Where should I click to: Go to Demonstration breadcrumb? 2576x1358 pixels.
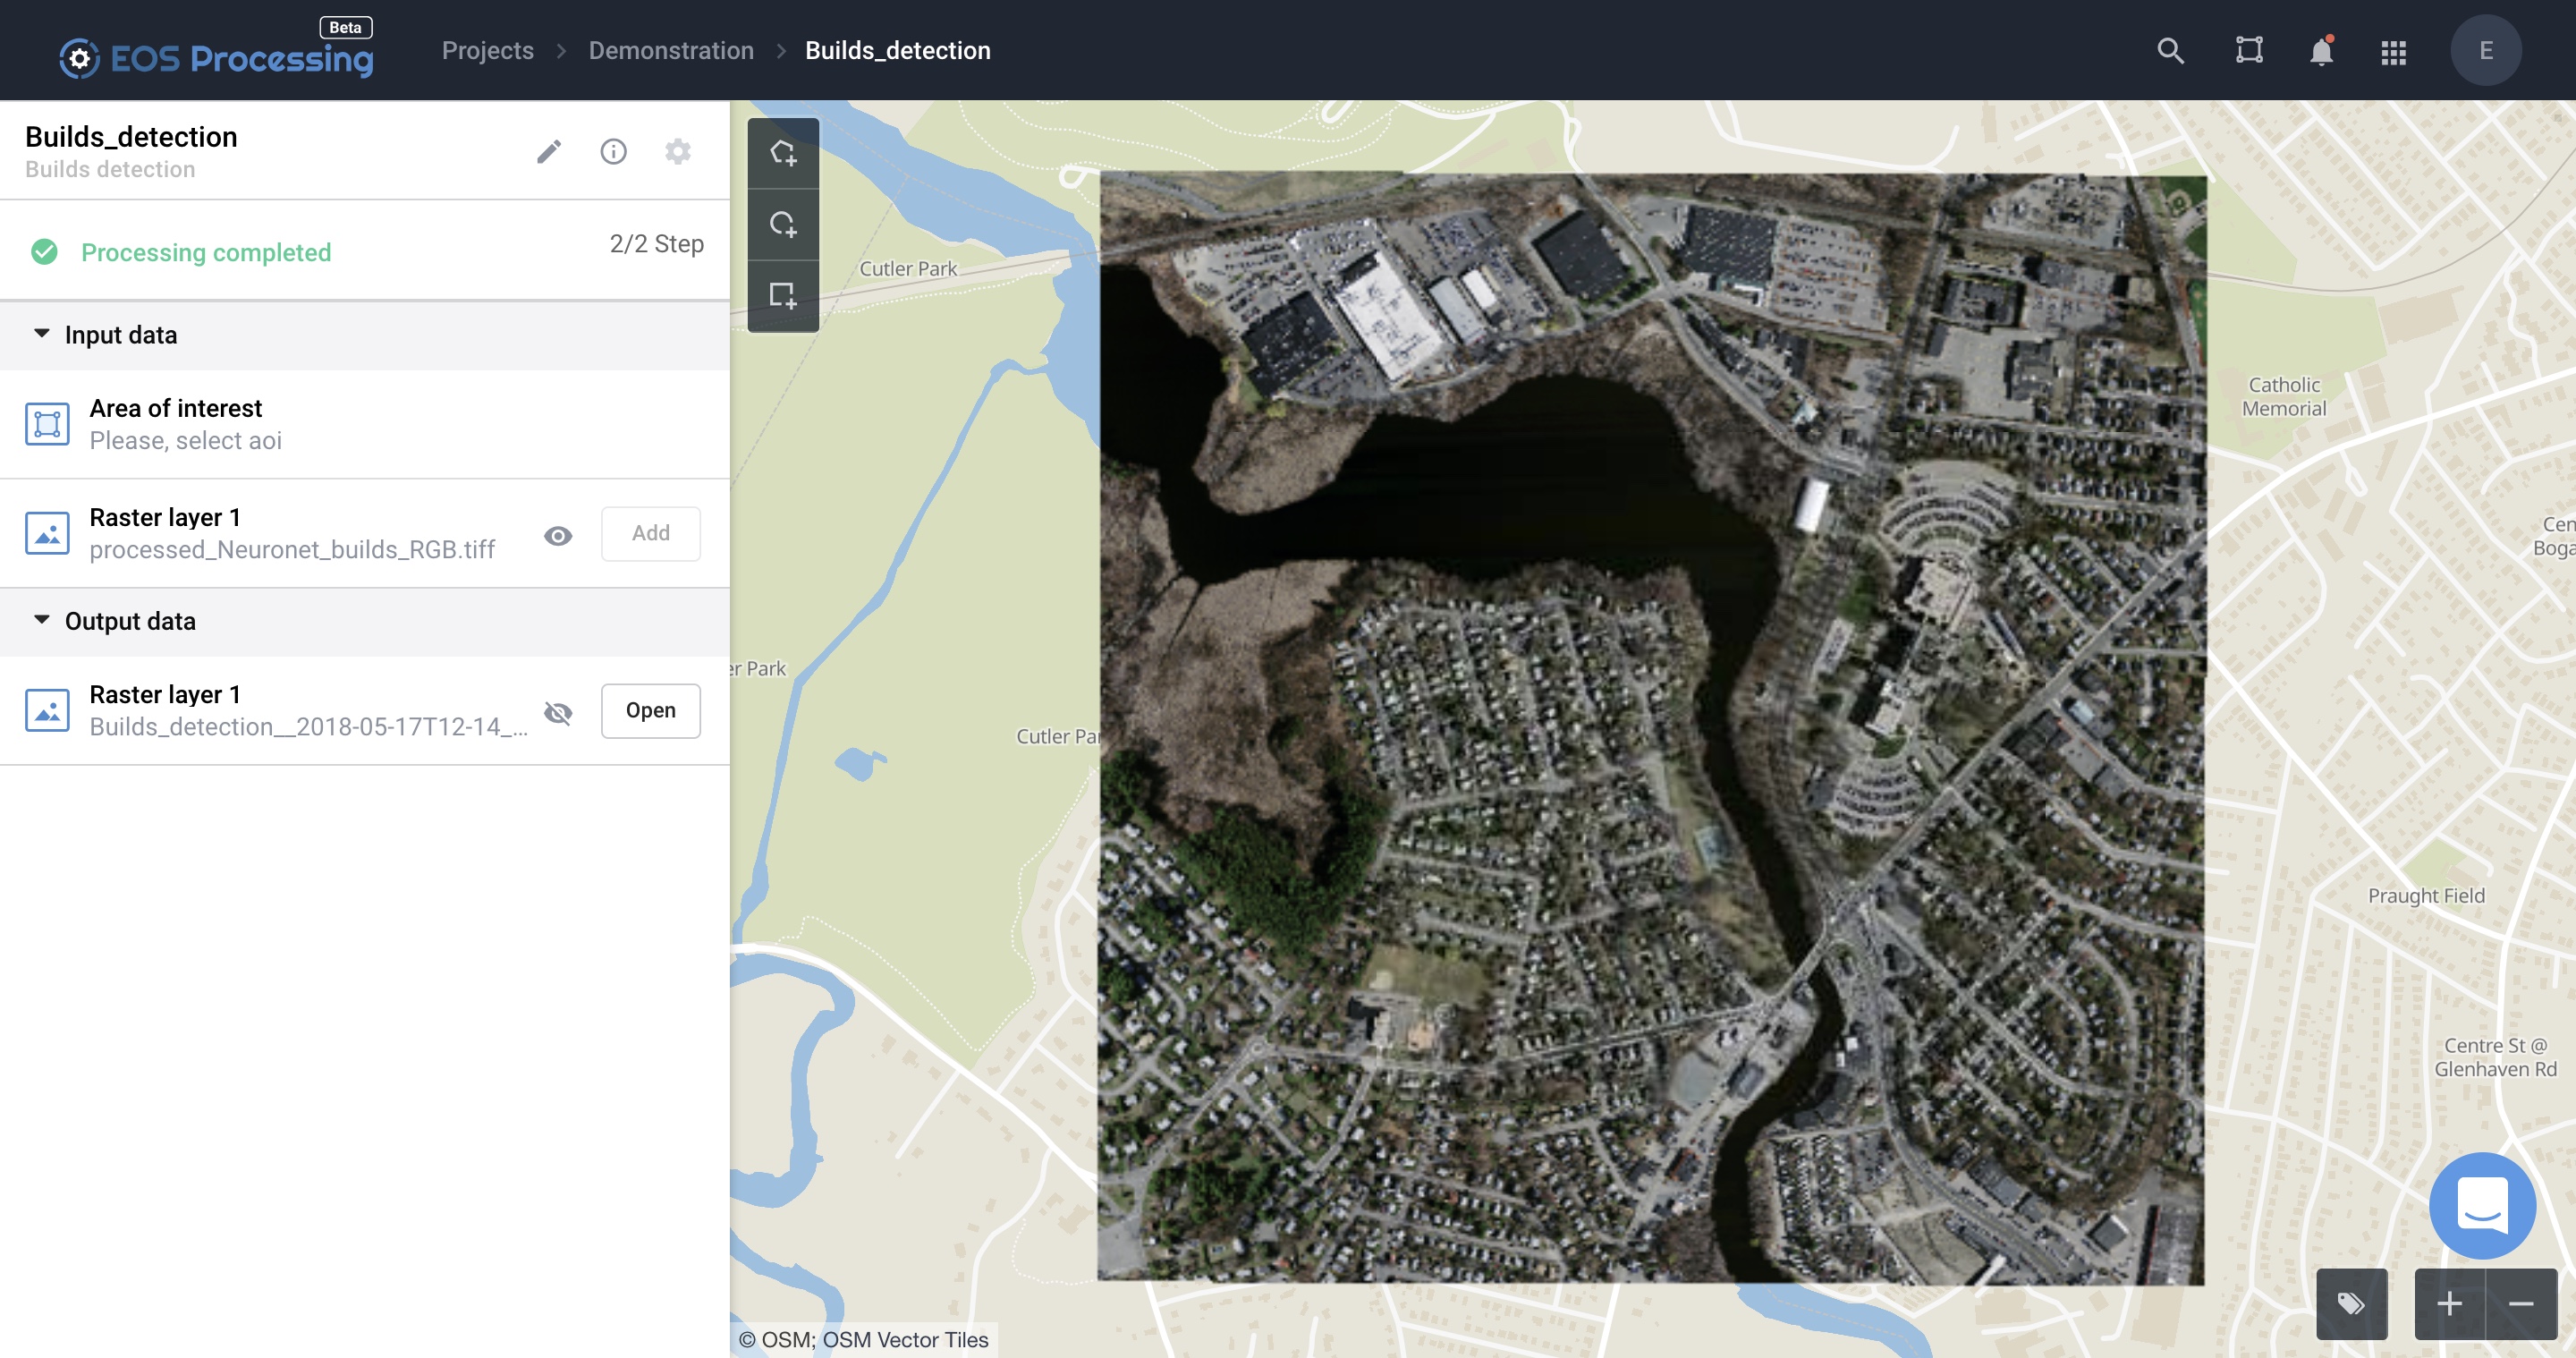671,51
